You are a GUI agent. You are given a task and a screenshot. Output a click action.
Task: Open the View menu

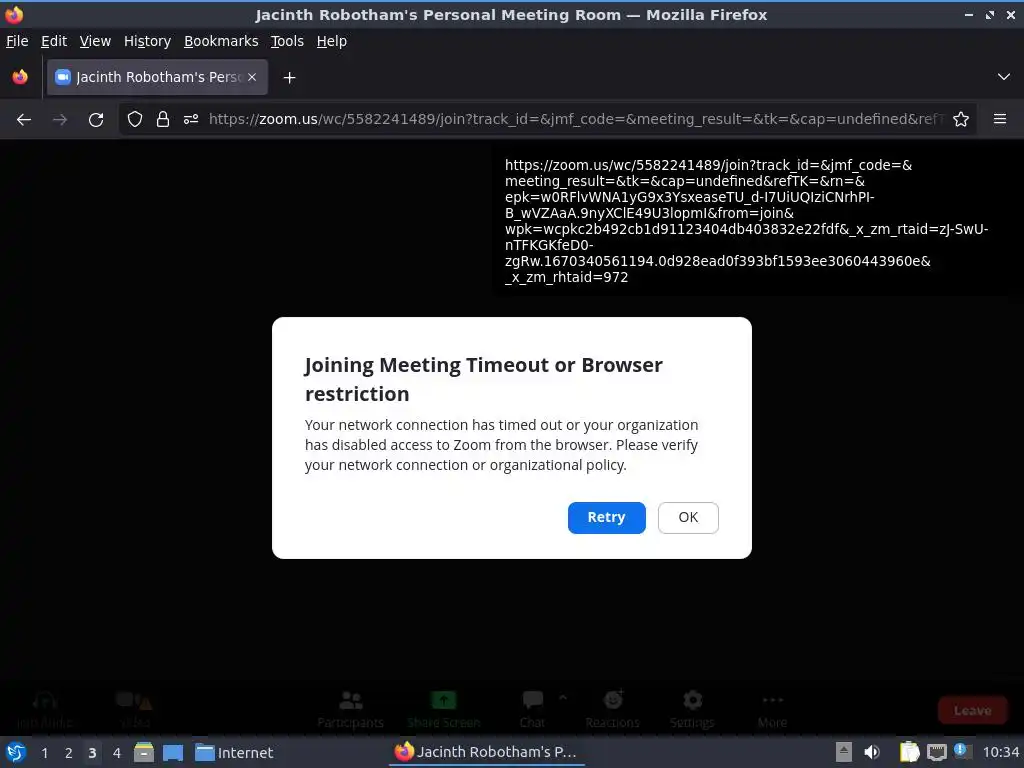[x=95, y=41]
